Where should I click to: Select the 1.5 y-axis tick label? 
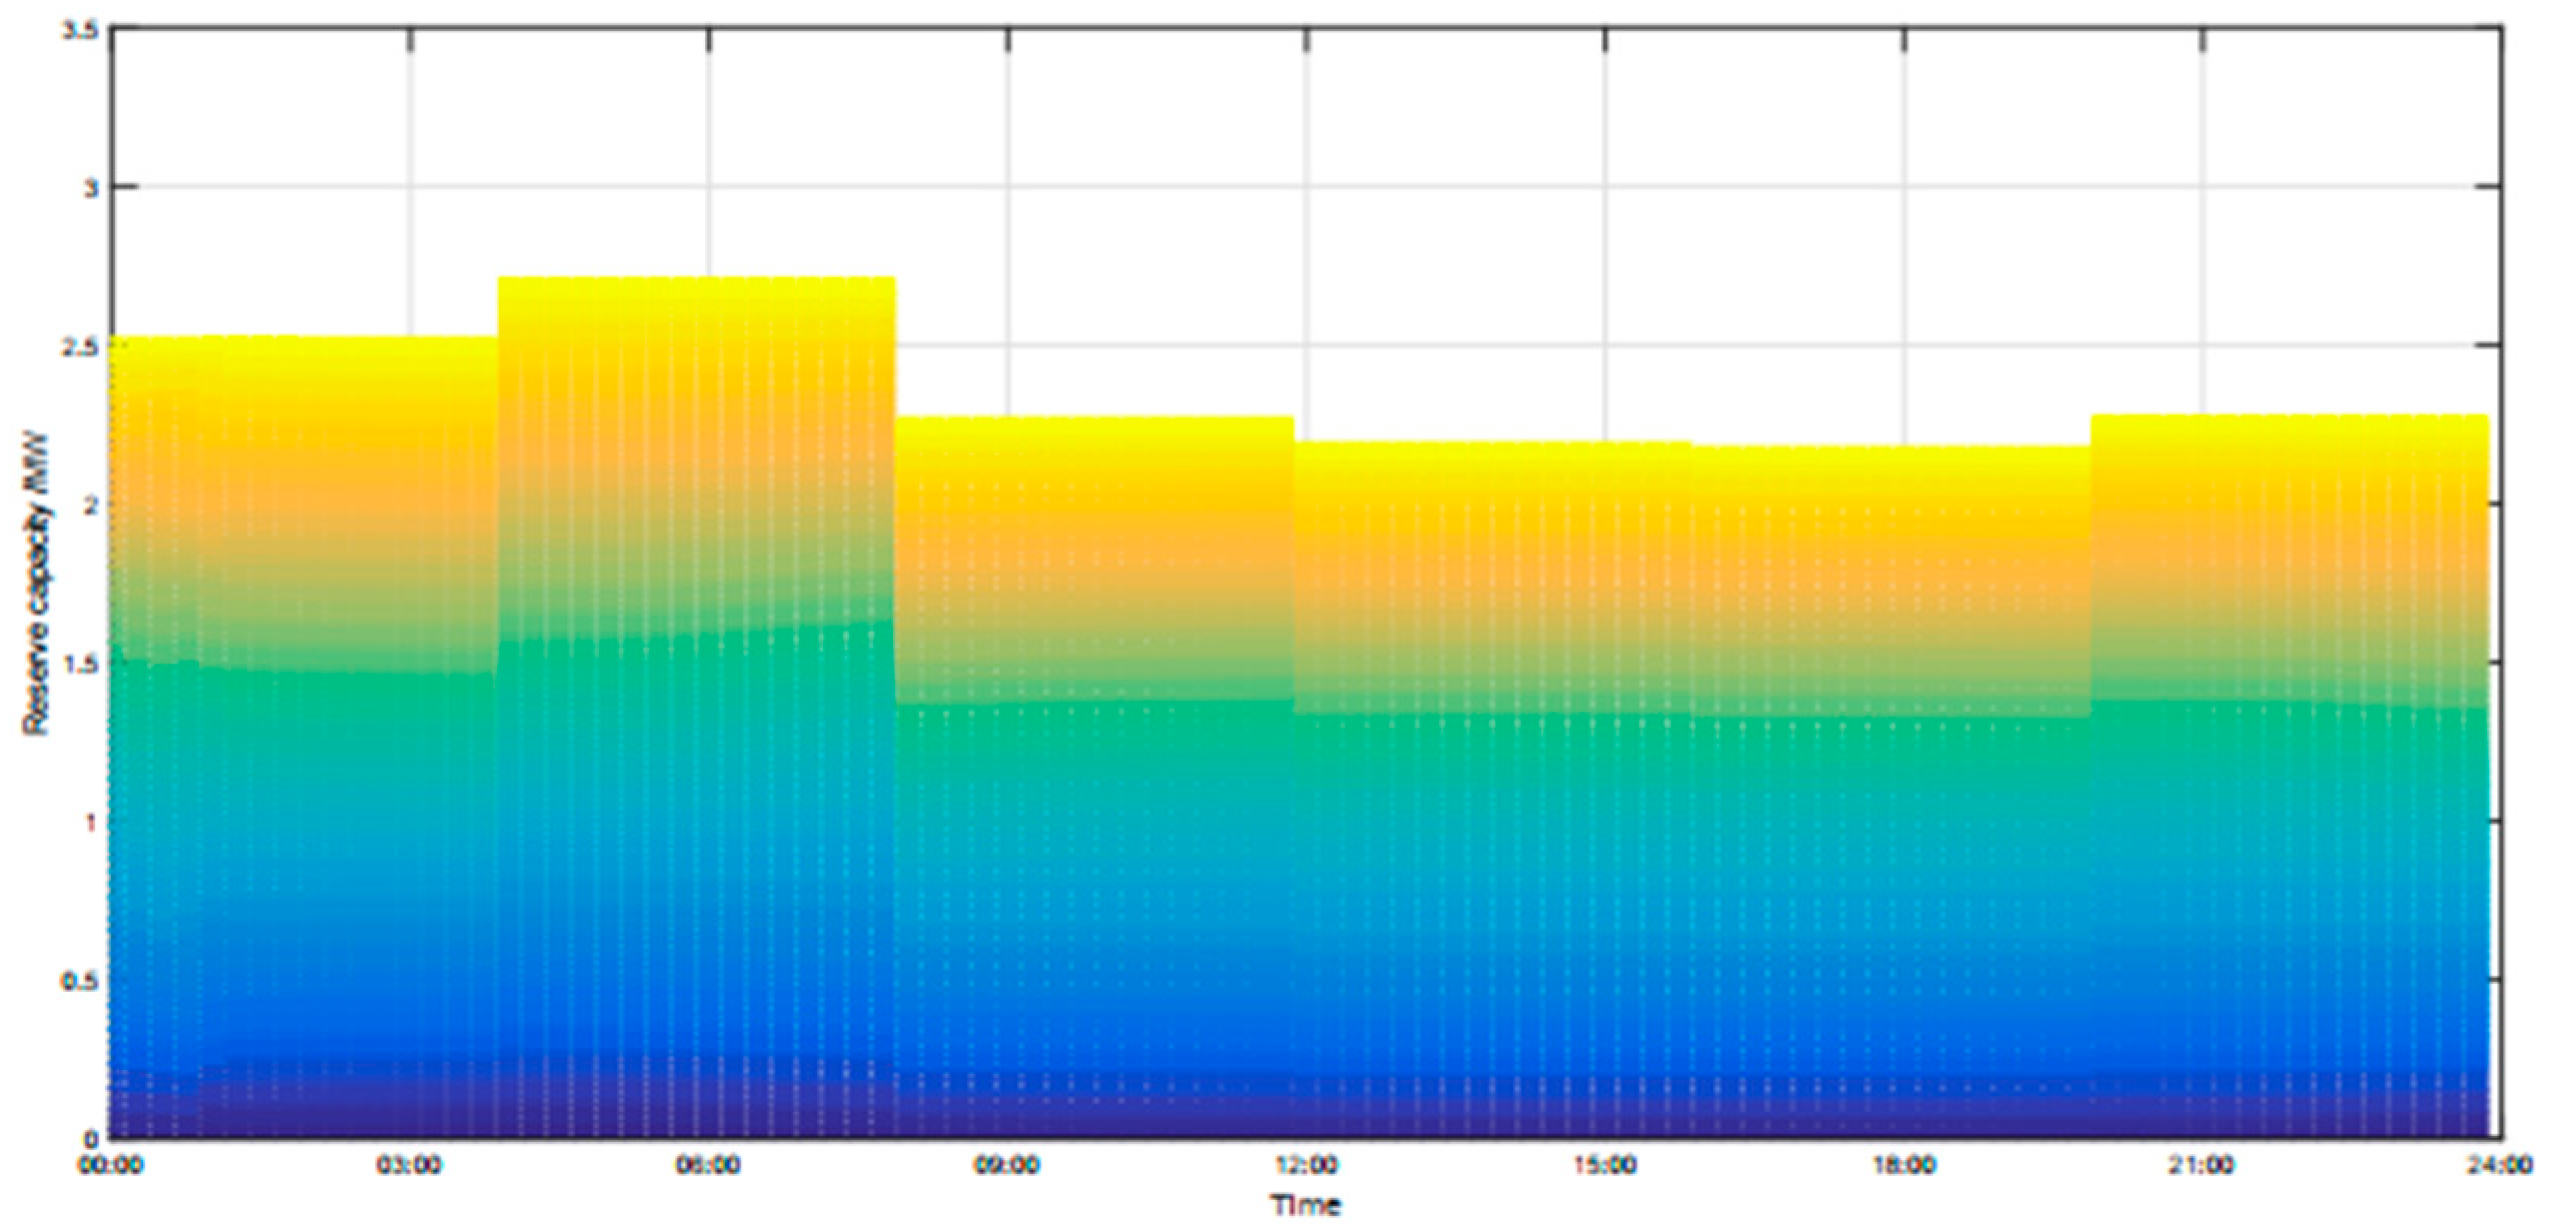(80, 663)
